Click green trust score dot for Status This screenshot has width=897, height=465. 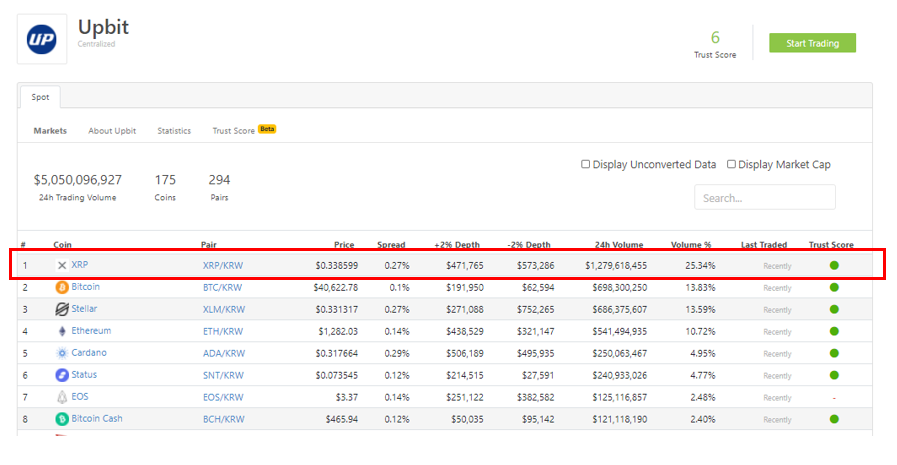(x=834, y=375)
